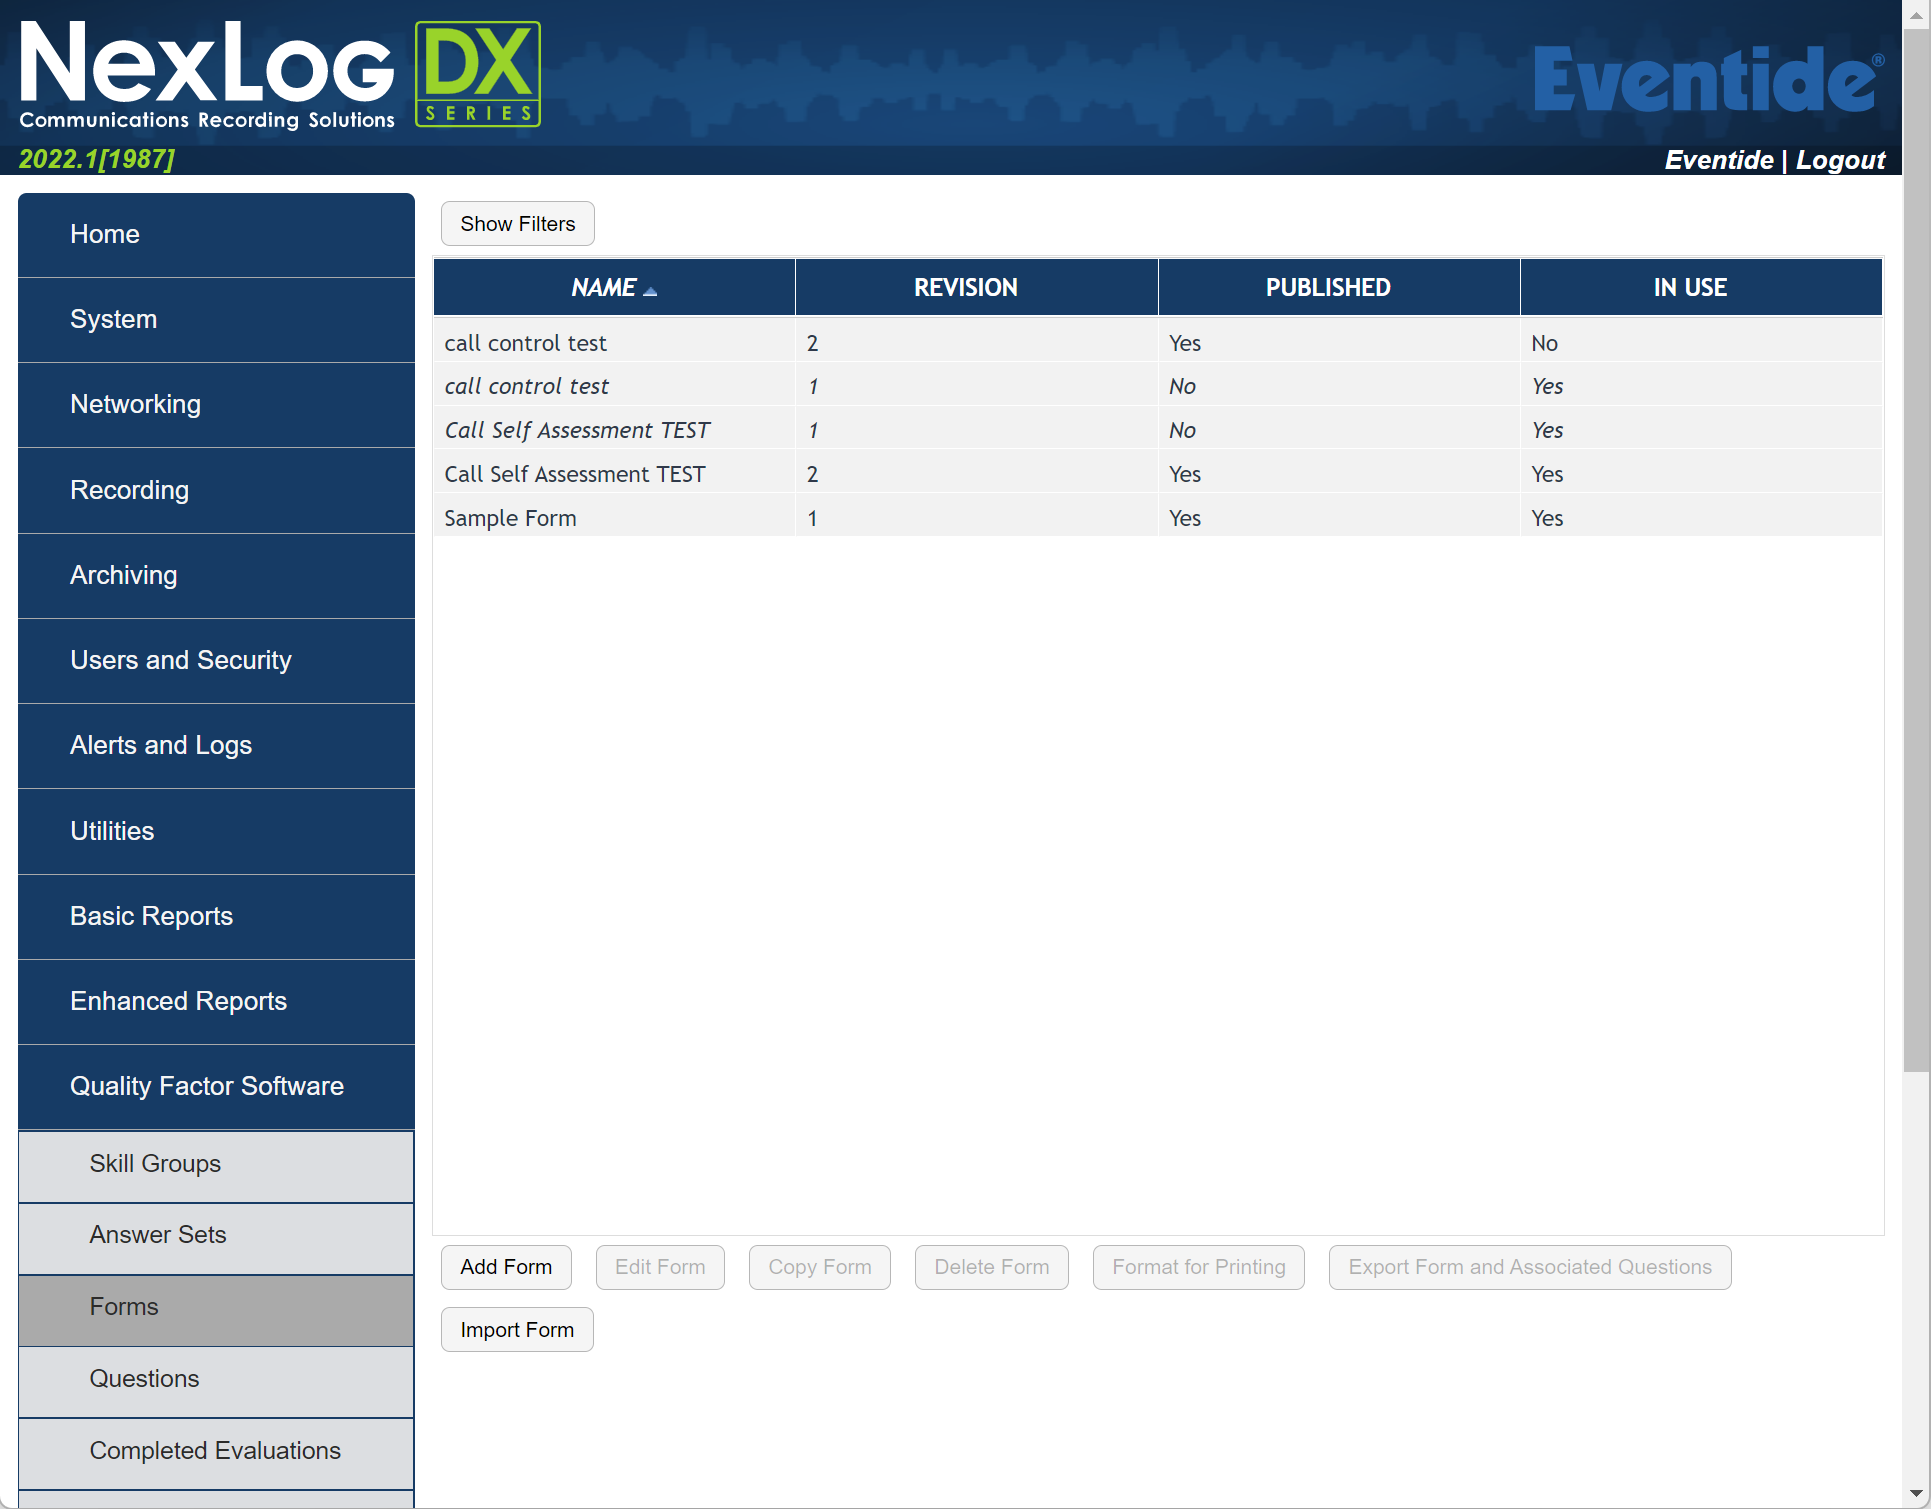Click Export Form and Associated Questions
The height and width of the screenshot is (1509, 1931).
(x=1529, y=1267)
